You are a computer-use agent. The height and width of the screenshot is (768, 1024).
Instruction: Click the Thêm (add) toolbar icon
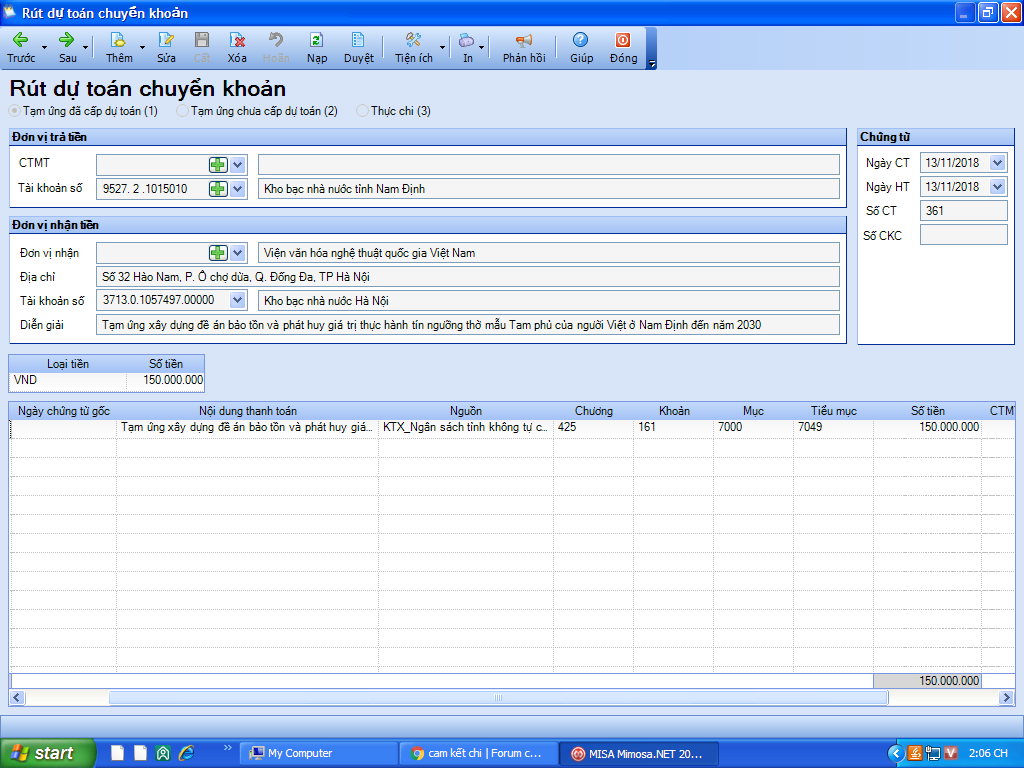tap(118, 41)
